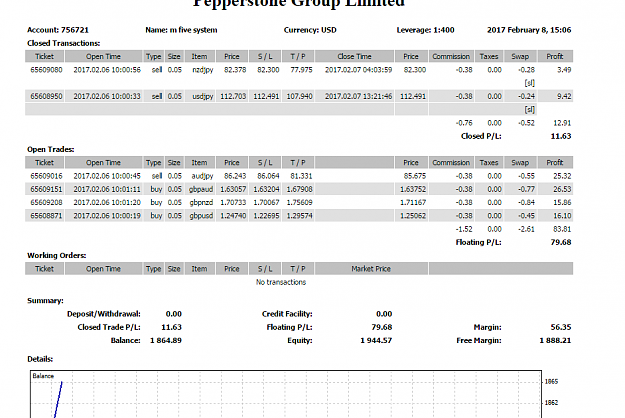Click the Balance chart legend label
625x418 pixels.
[x=43, y=376]
